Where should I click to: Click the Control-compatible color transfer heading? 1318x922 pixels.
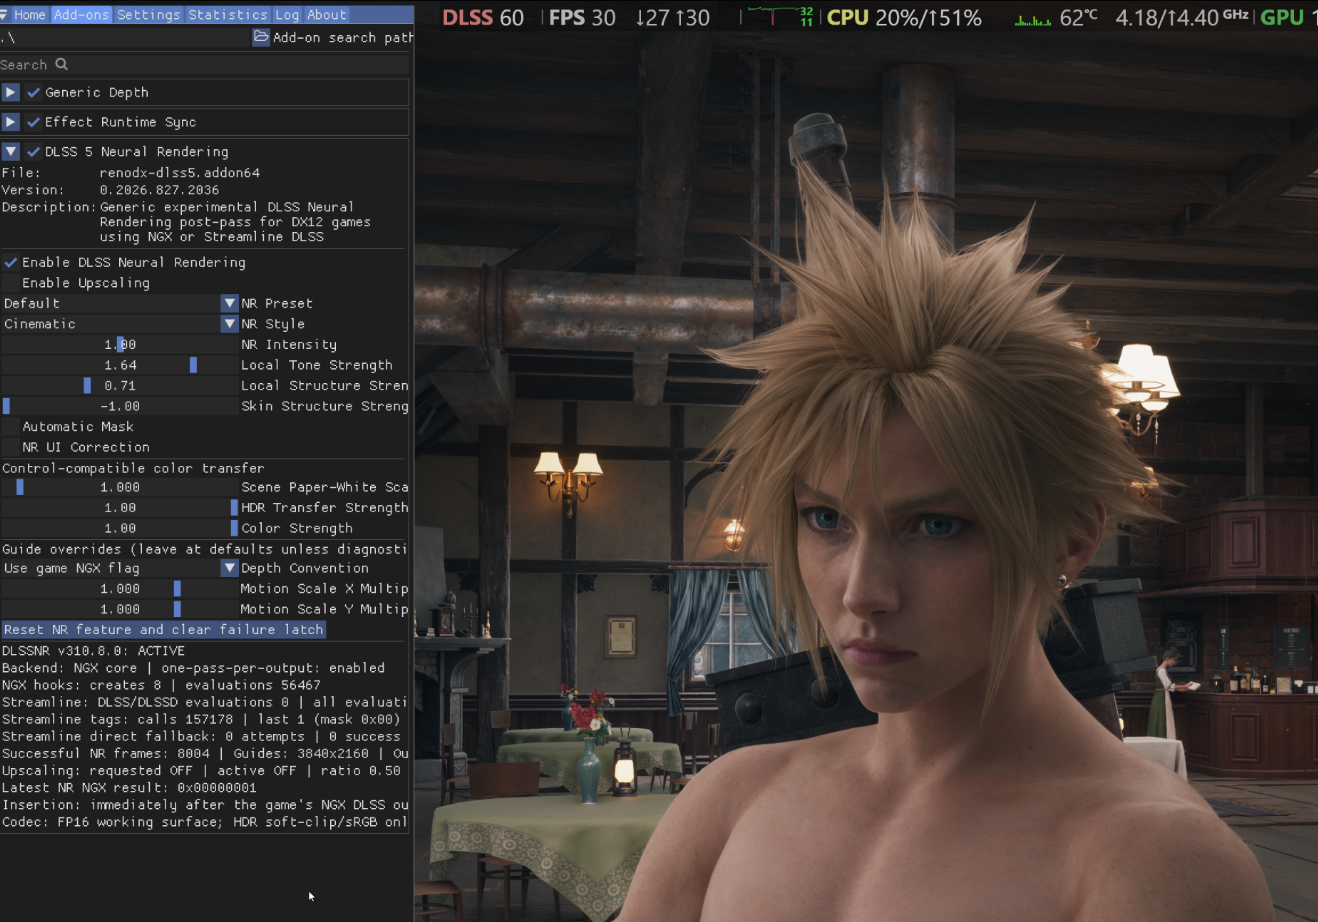(133, 468)
